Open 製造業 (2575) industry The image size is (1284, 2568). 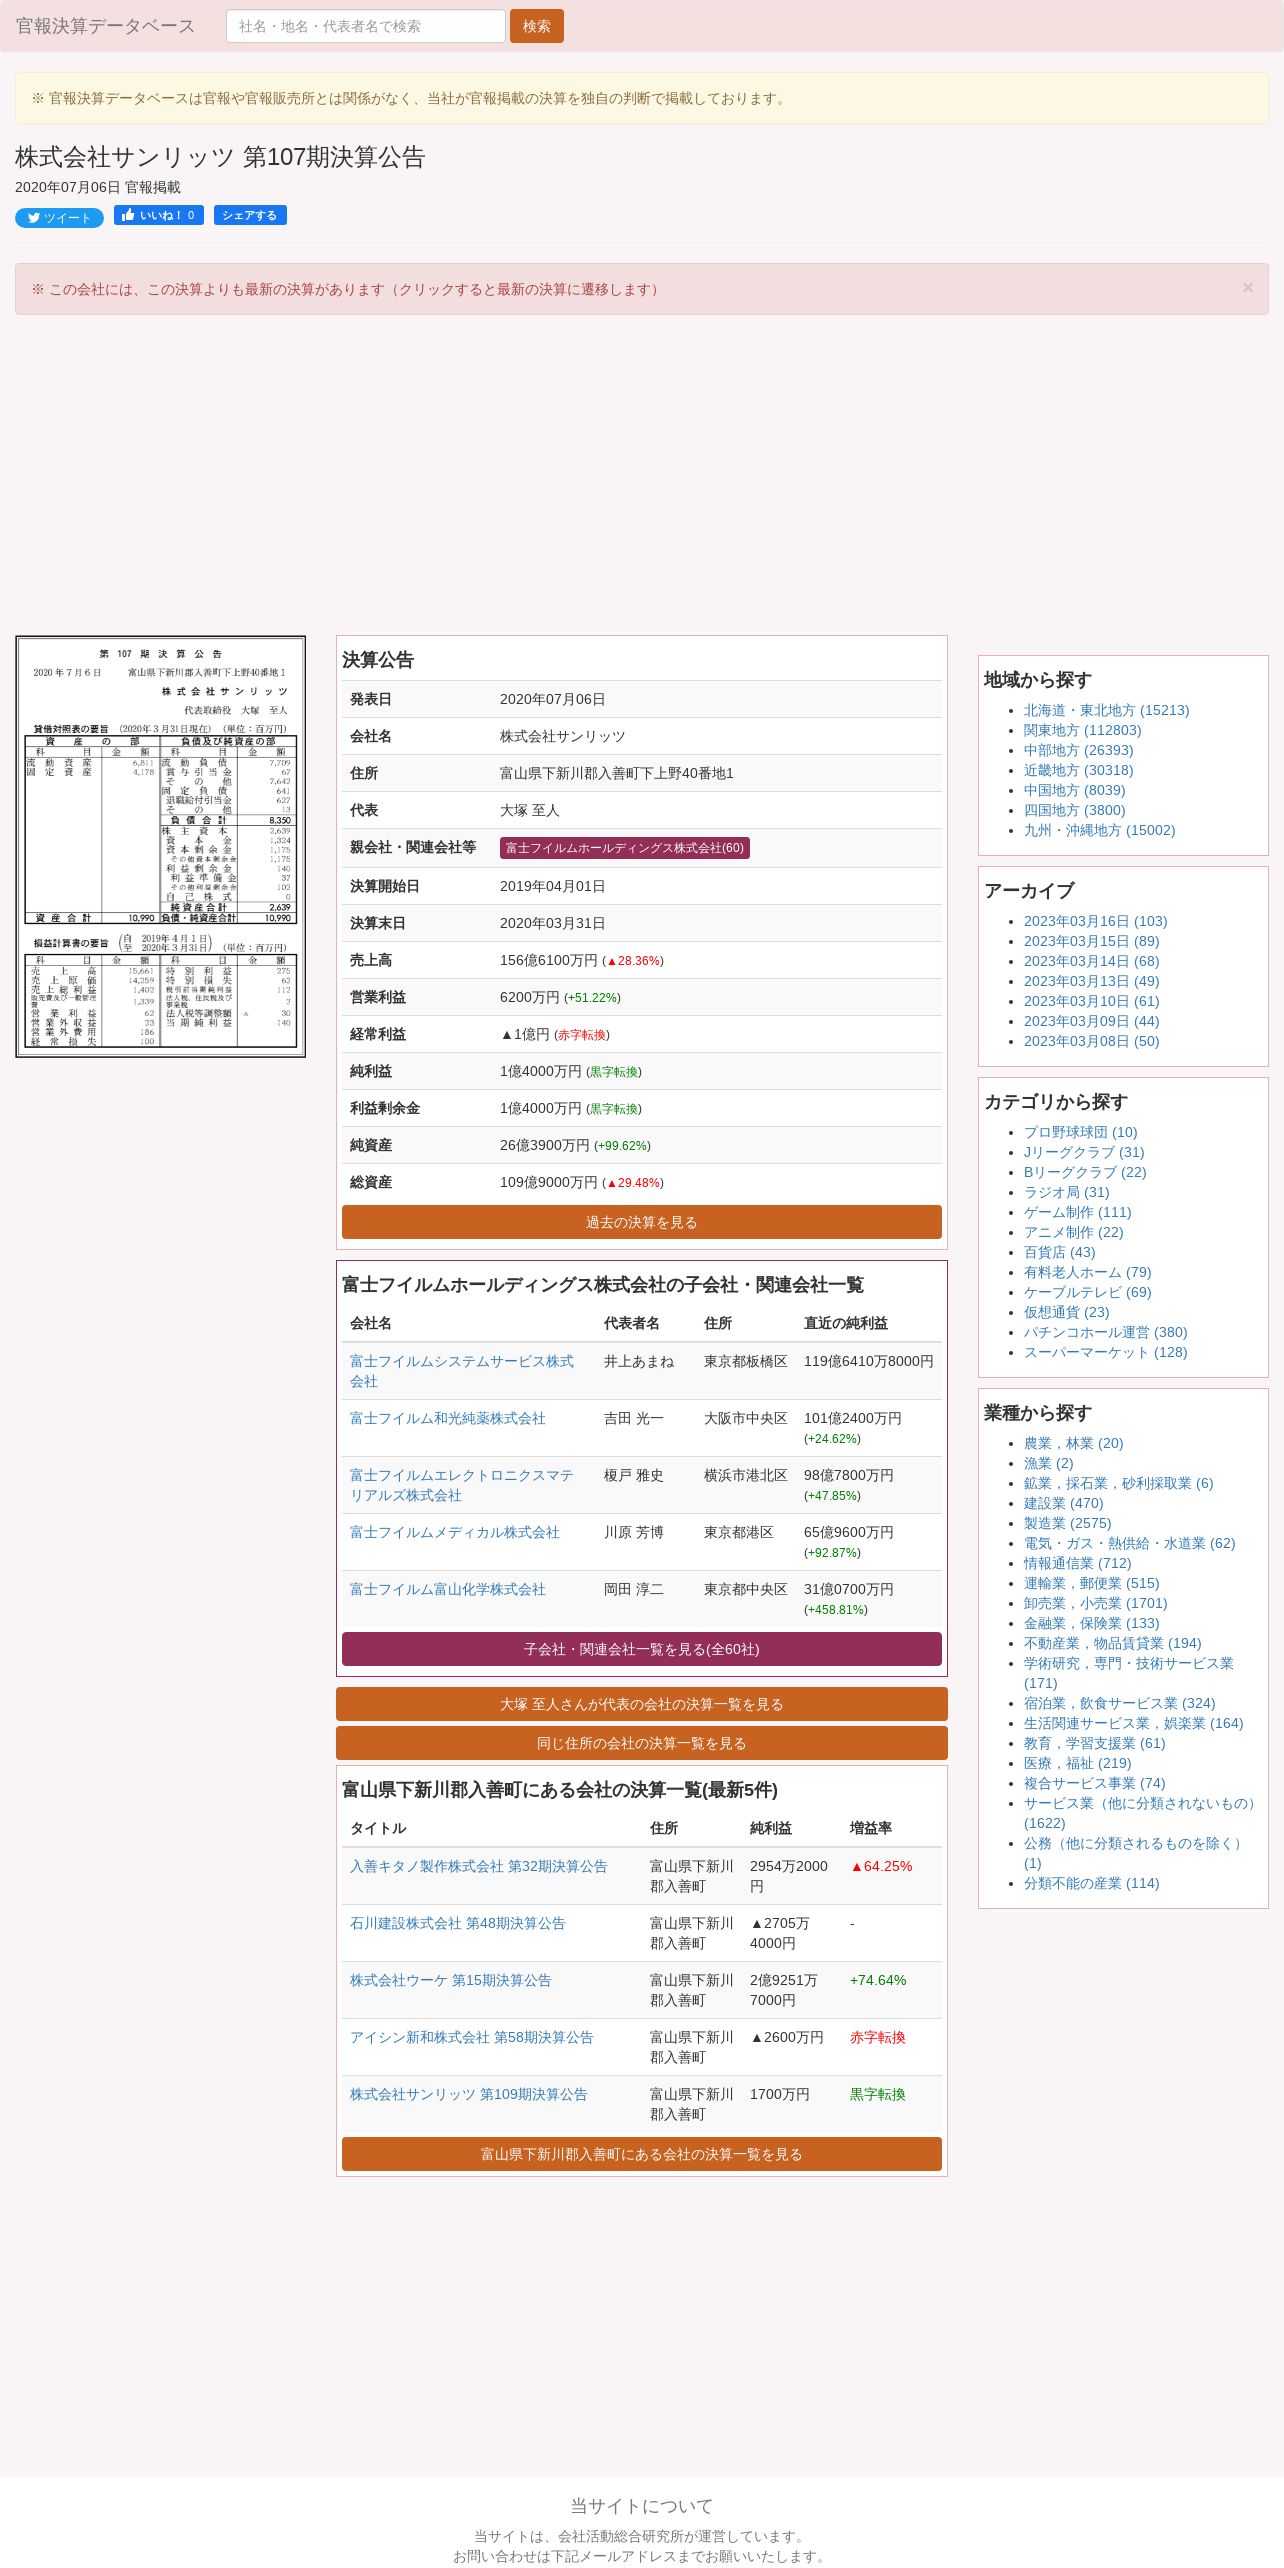coord(1067,1523)
